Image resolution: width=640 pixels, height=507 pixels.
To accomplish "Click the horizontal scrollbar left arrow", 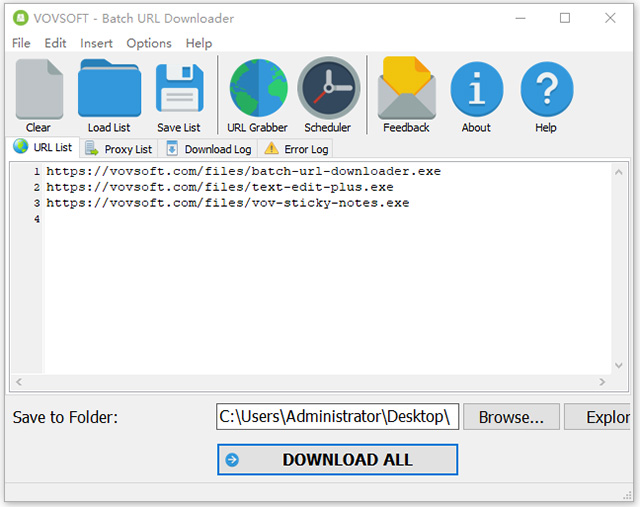I will click(x=19, y=382).
